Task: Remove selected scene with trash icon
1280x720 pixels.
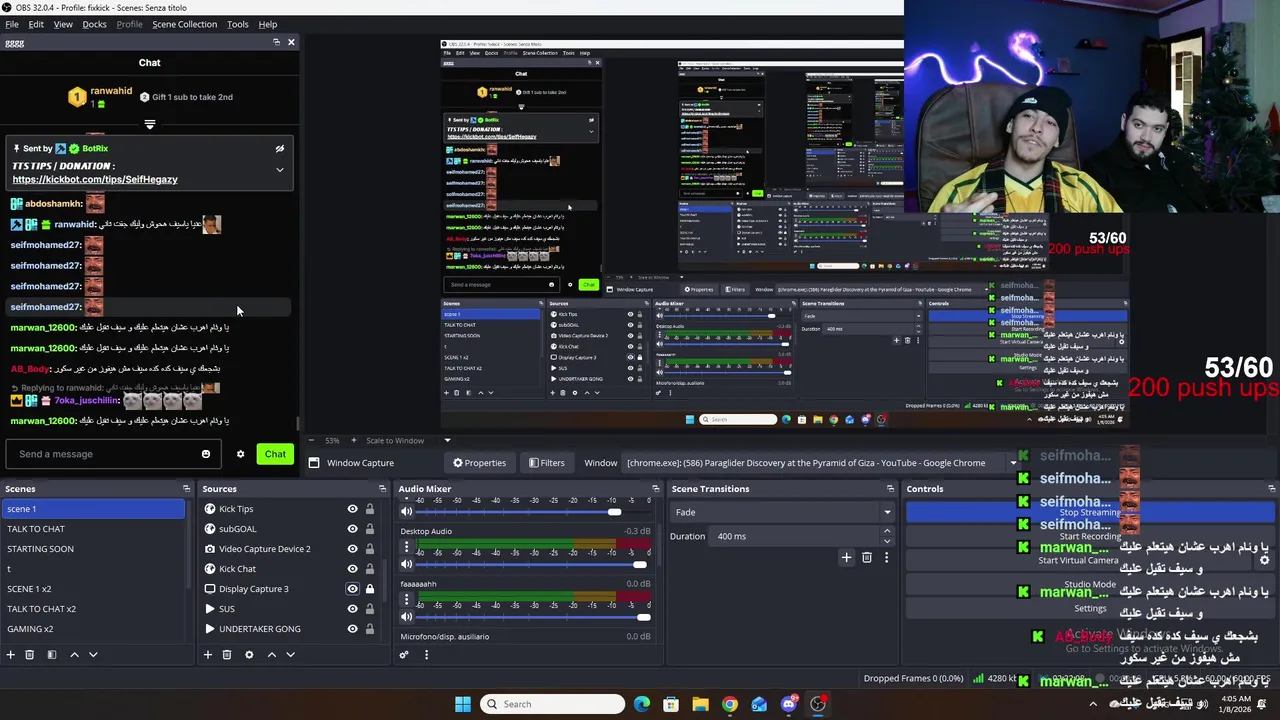Action: [30, 655]
